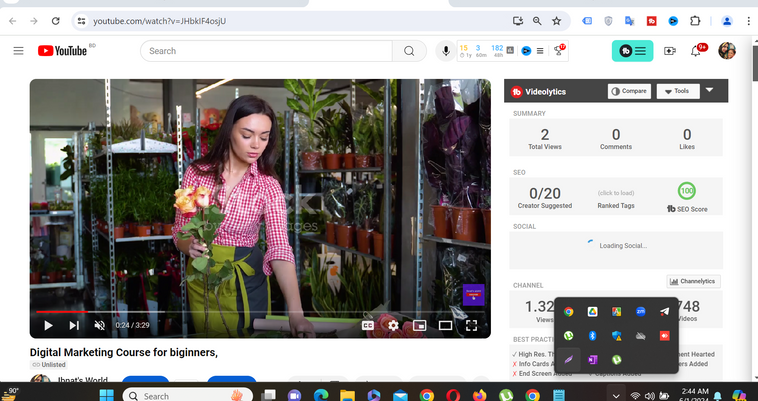Click the Compare button in Videolytics
The image size is (758, 401).
[x=628, y=91]
